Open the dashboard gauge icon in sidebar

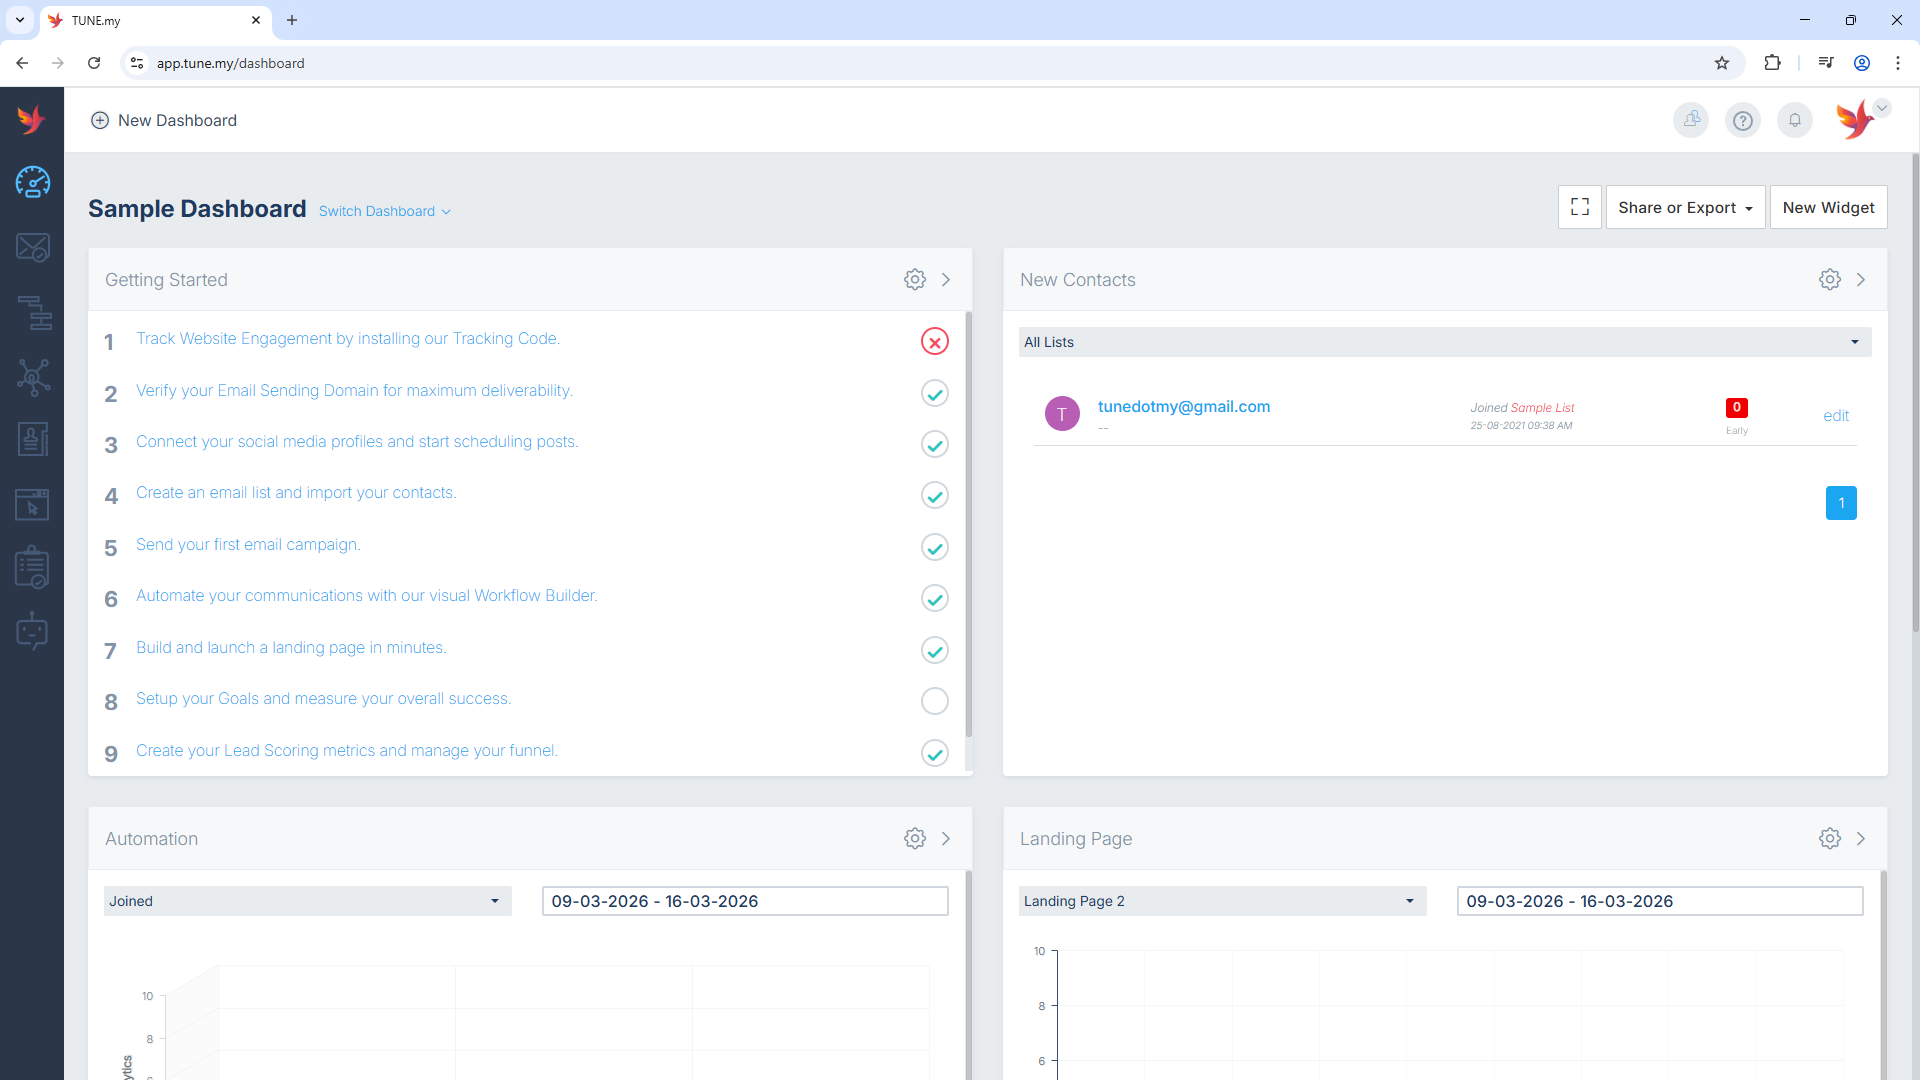point(33,182)
